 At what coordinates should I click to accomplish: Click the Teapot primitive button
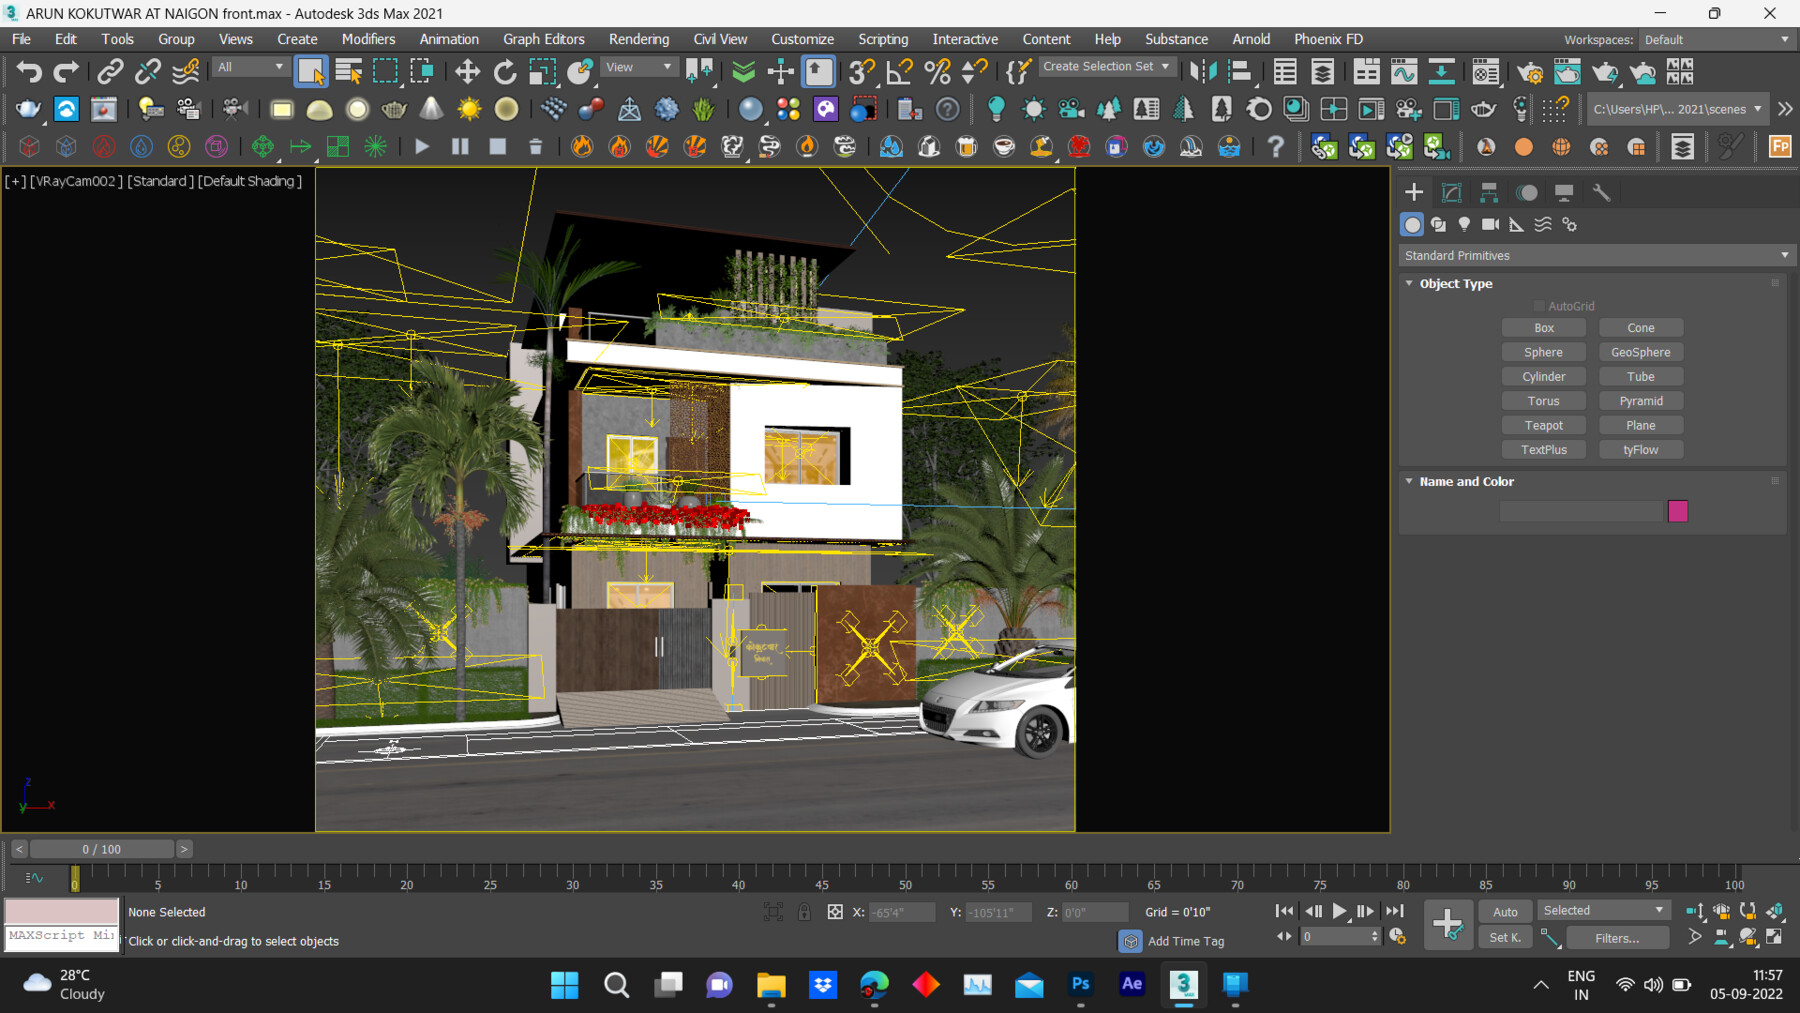click(x=1543, y=424)
